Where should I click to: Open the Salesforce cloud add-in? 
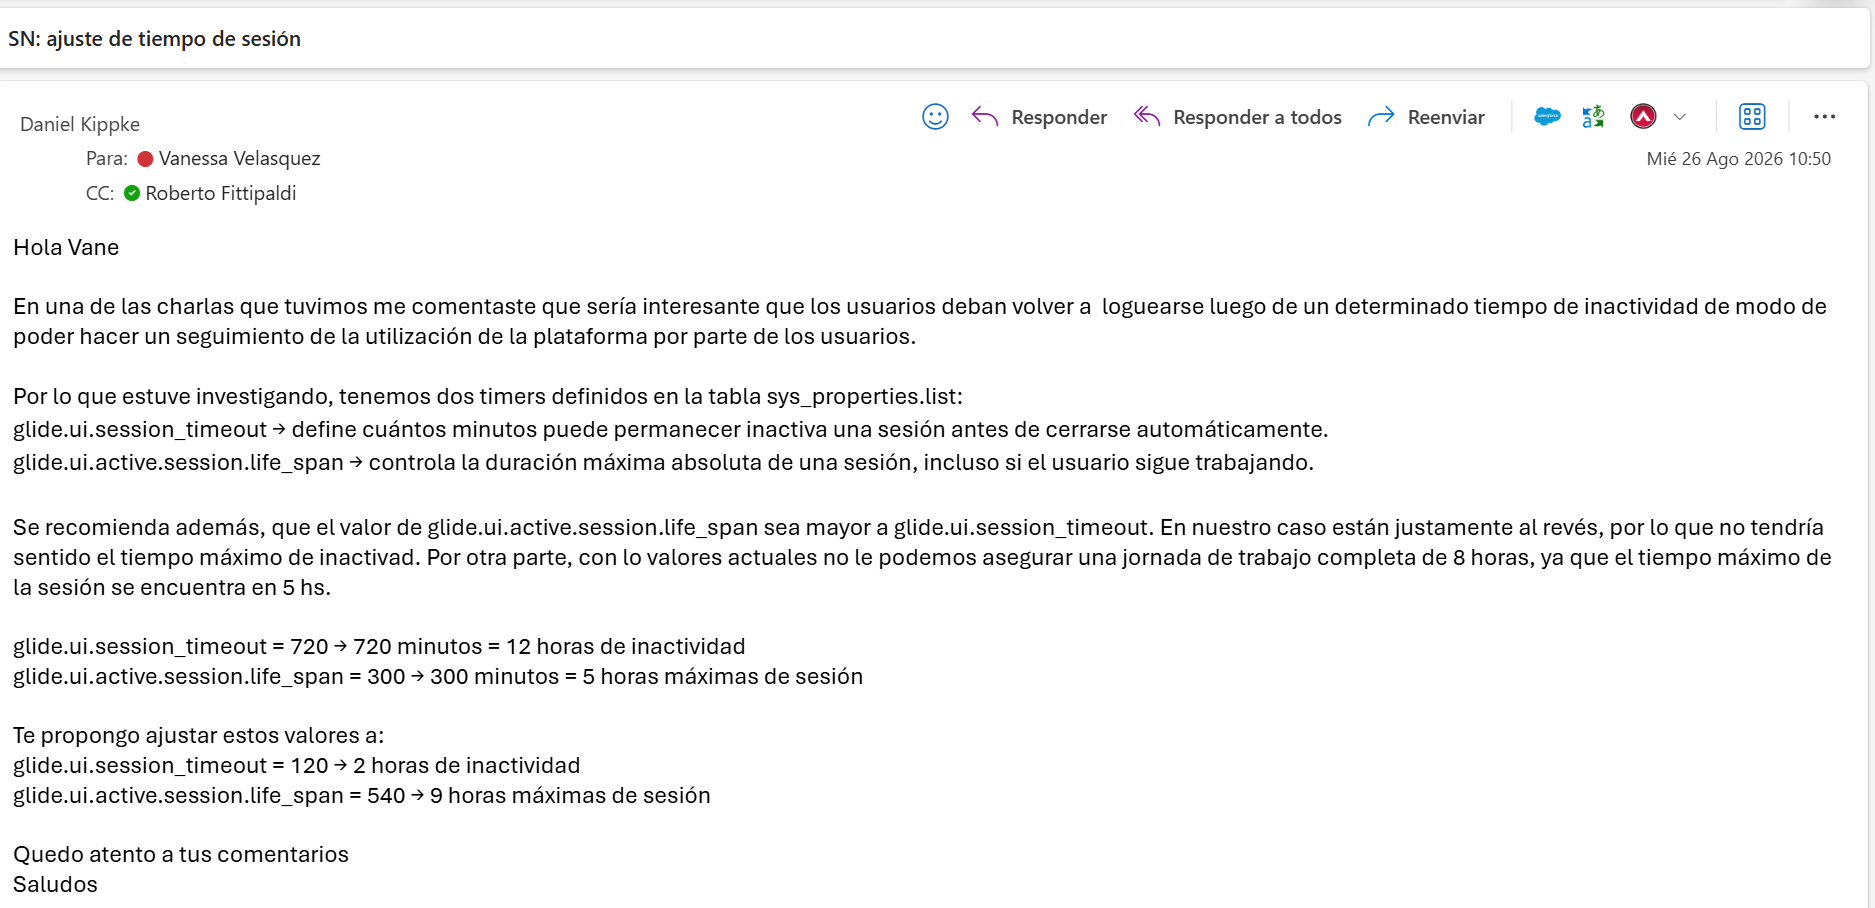point(1547,117)
